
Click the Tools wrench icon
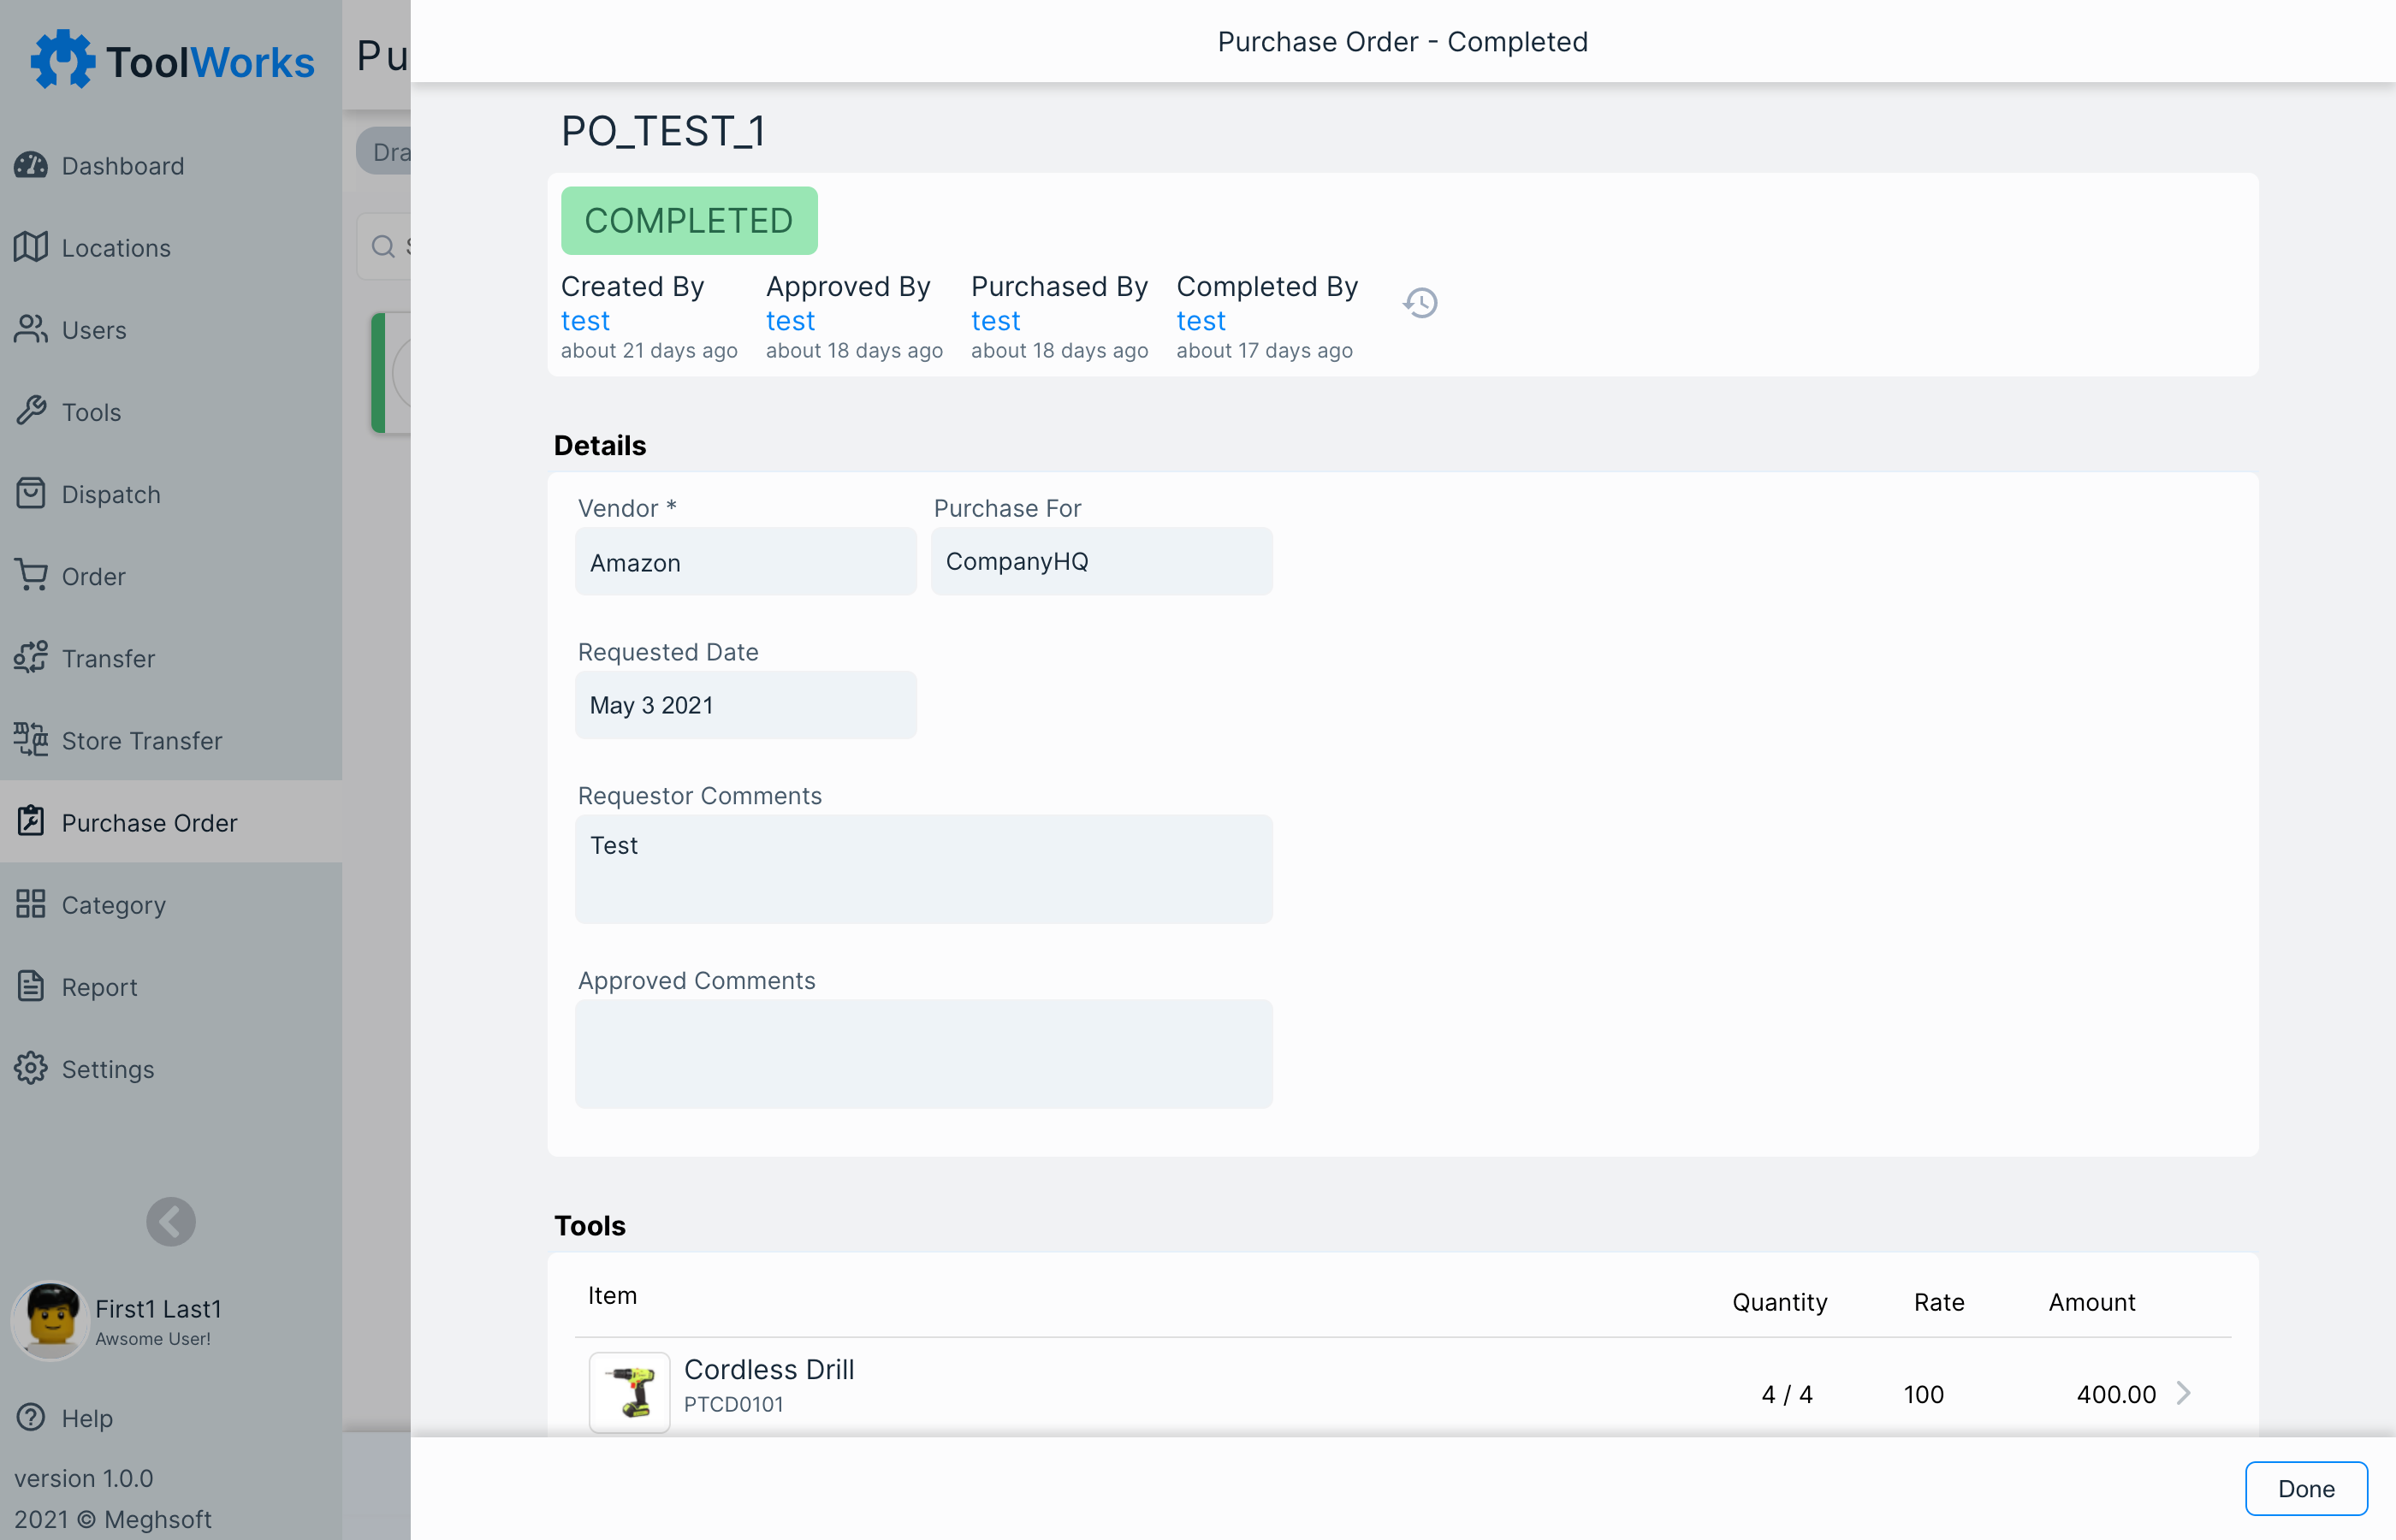(31, 411)
